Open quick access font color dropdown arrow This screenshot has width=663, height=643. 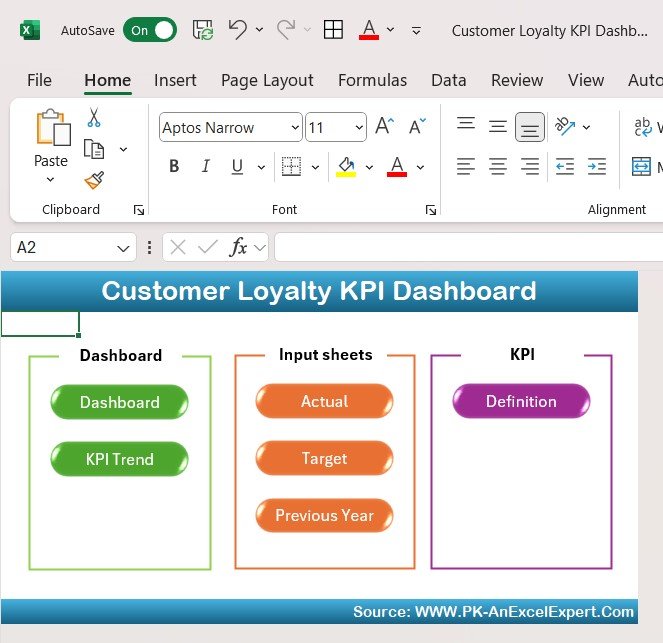pos(391,30)
